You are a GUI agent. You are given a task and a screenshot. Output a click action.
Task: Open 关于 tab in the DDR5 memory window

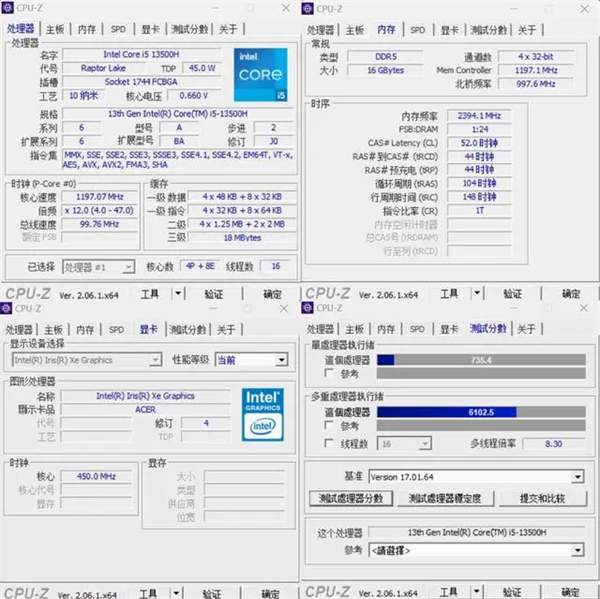coord(527,30)
